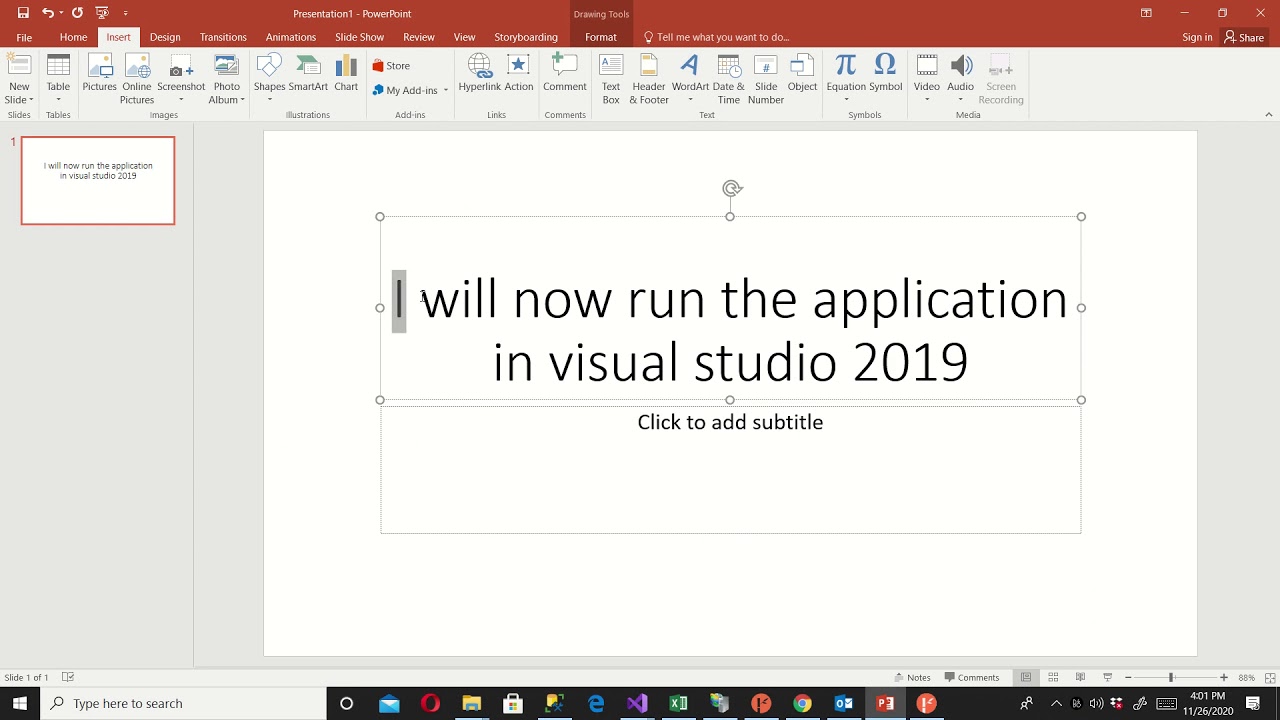Click the Tell me what you want to do box
Viewport: 1280px width, 720px height.
716,37
